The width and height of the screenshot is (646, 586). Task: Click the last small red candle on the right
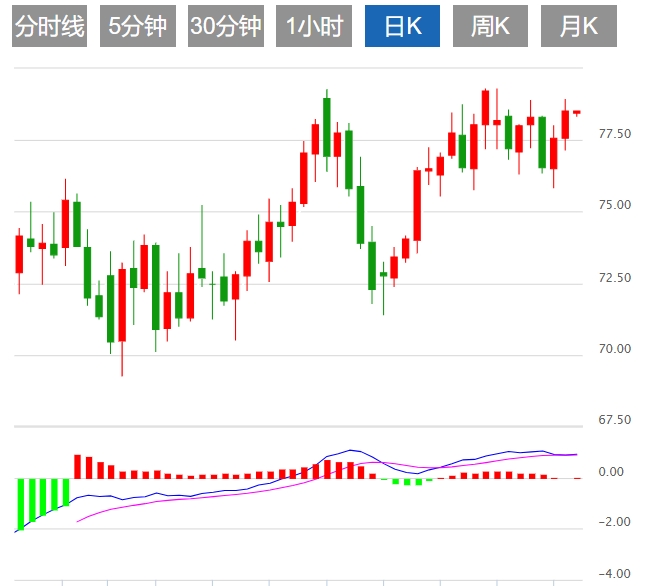pyautogui.click(x=577, y=113)
